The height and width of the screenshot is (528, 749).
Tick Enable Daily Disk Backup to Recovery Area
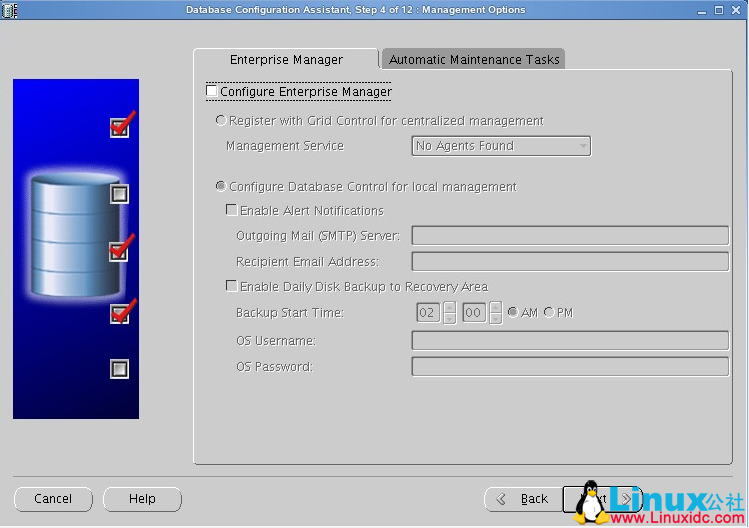(x=231, y=286)
